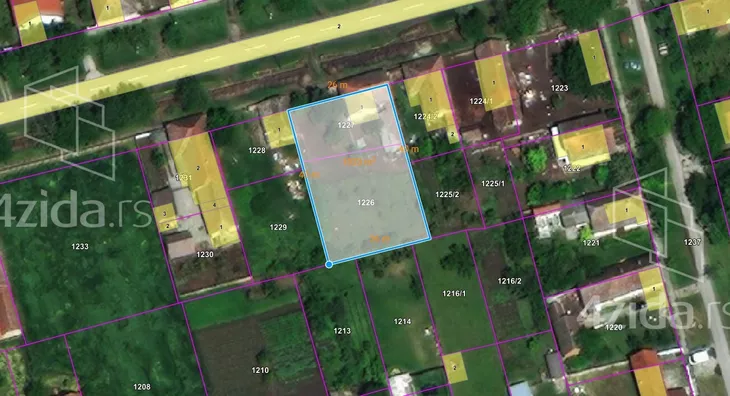Screen dimensions: 730x396
Task: Select parcel label 1227
Action: click(x=346, y=125)
